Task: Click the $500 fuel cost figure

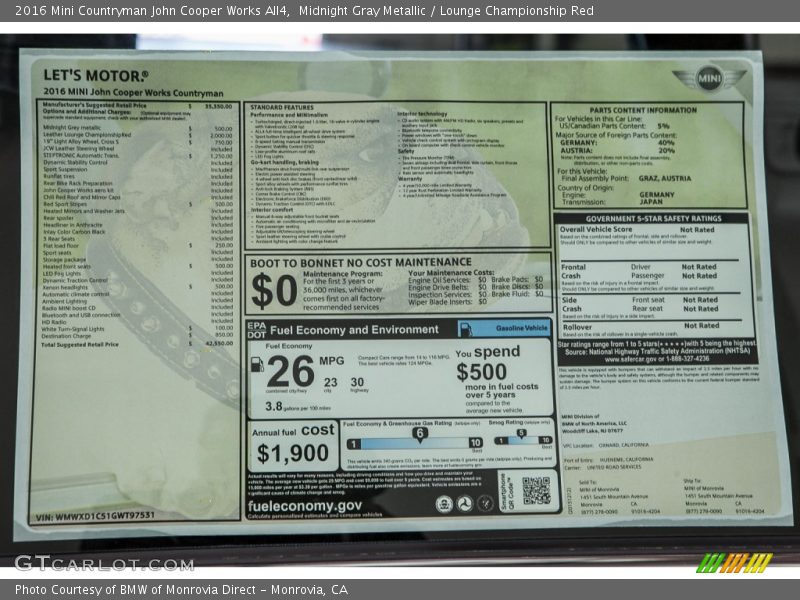Action: 481,372
